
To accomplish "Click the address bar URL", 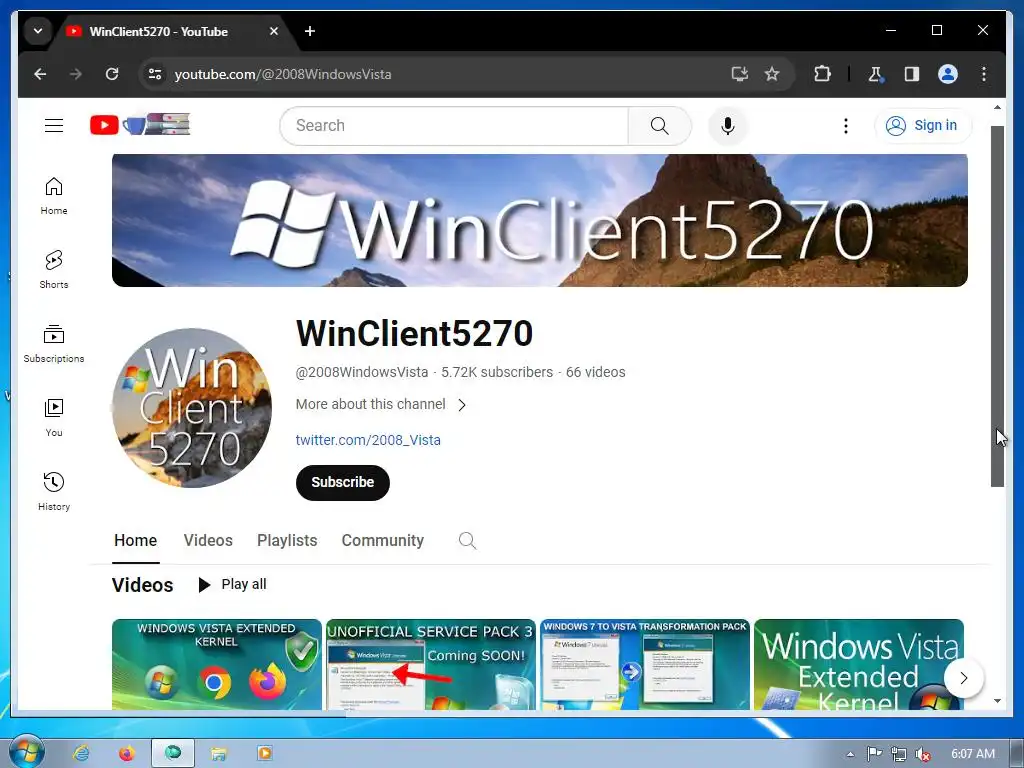I will coord(283,74).
